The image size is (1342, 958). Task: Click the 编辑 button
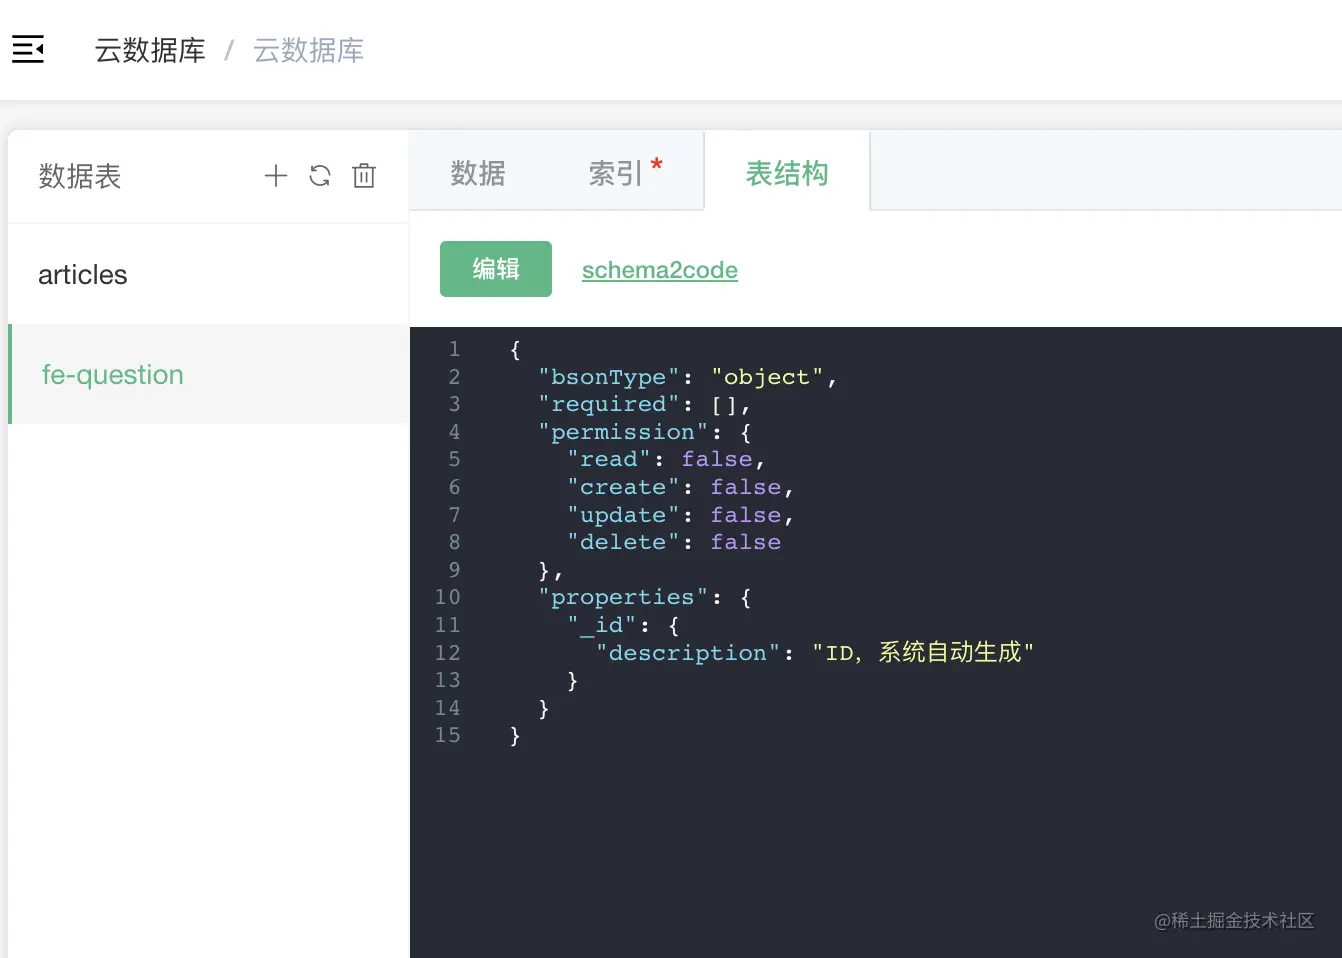click(496, 269)
